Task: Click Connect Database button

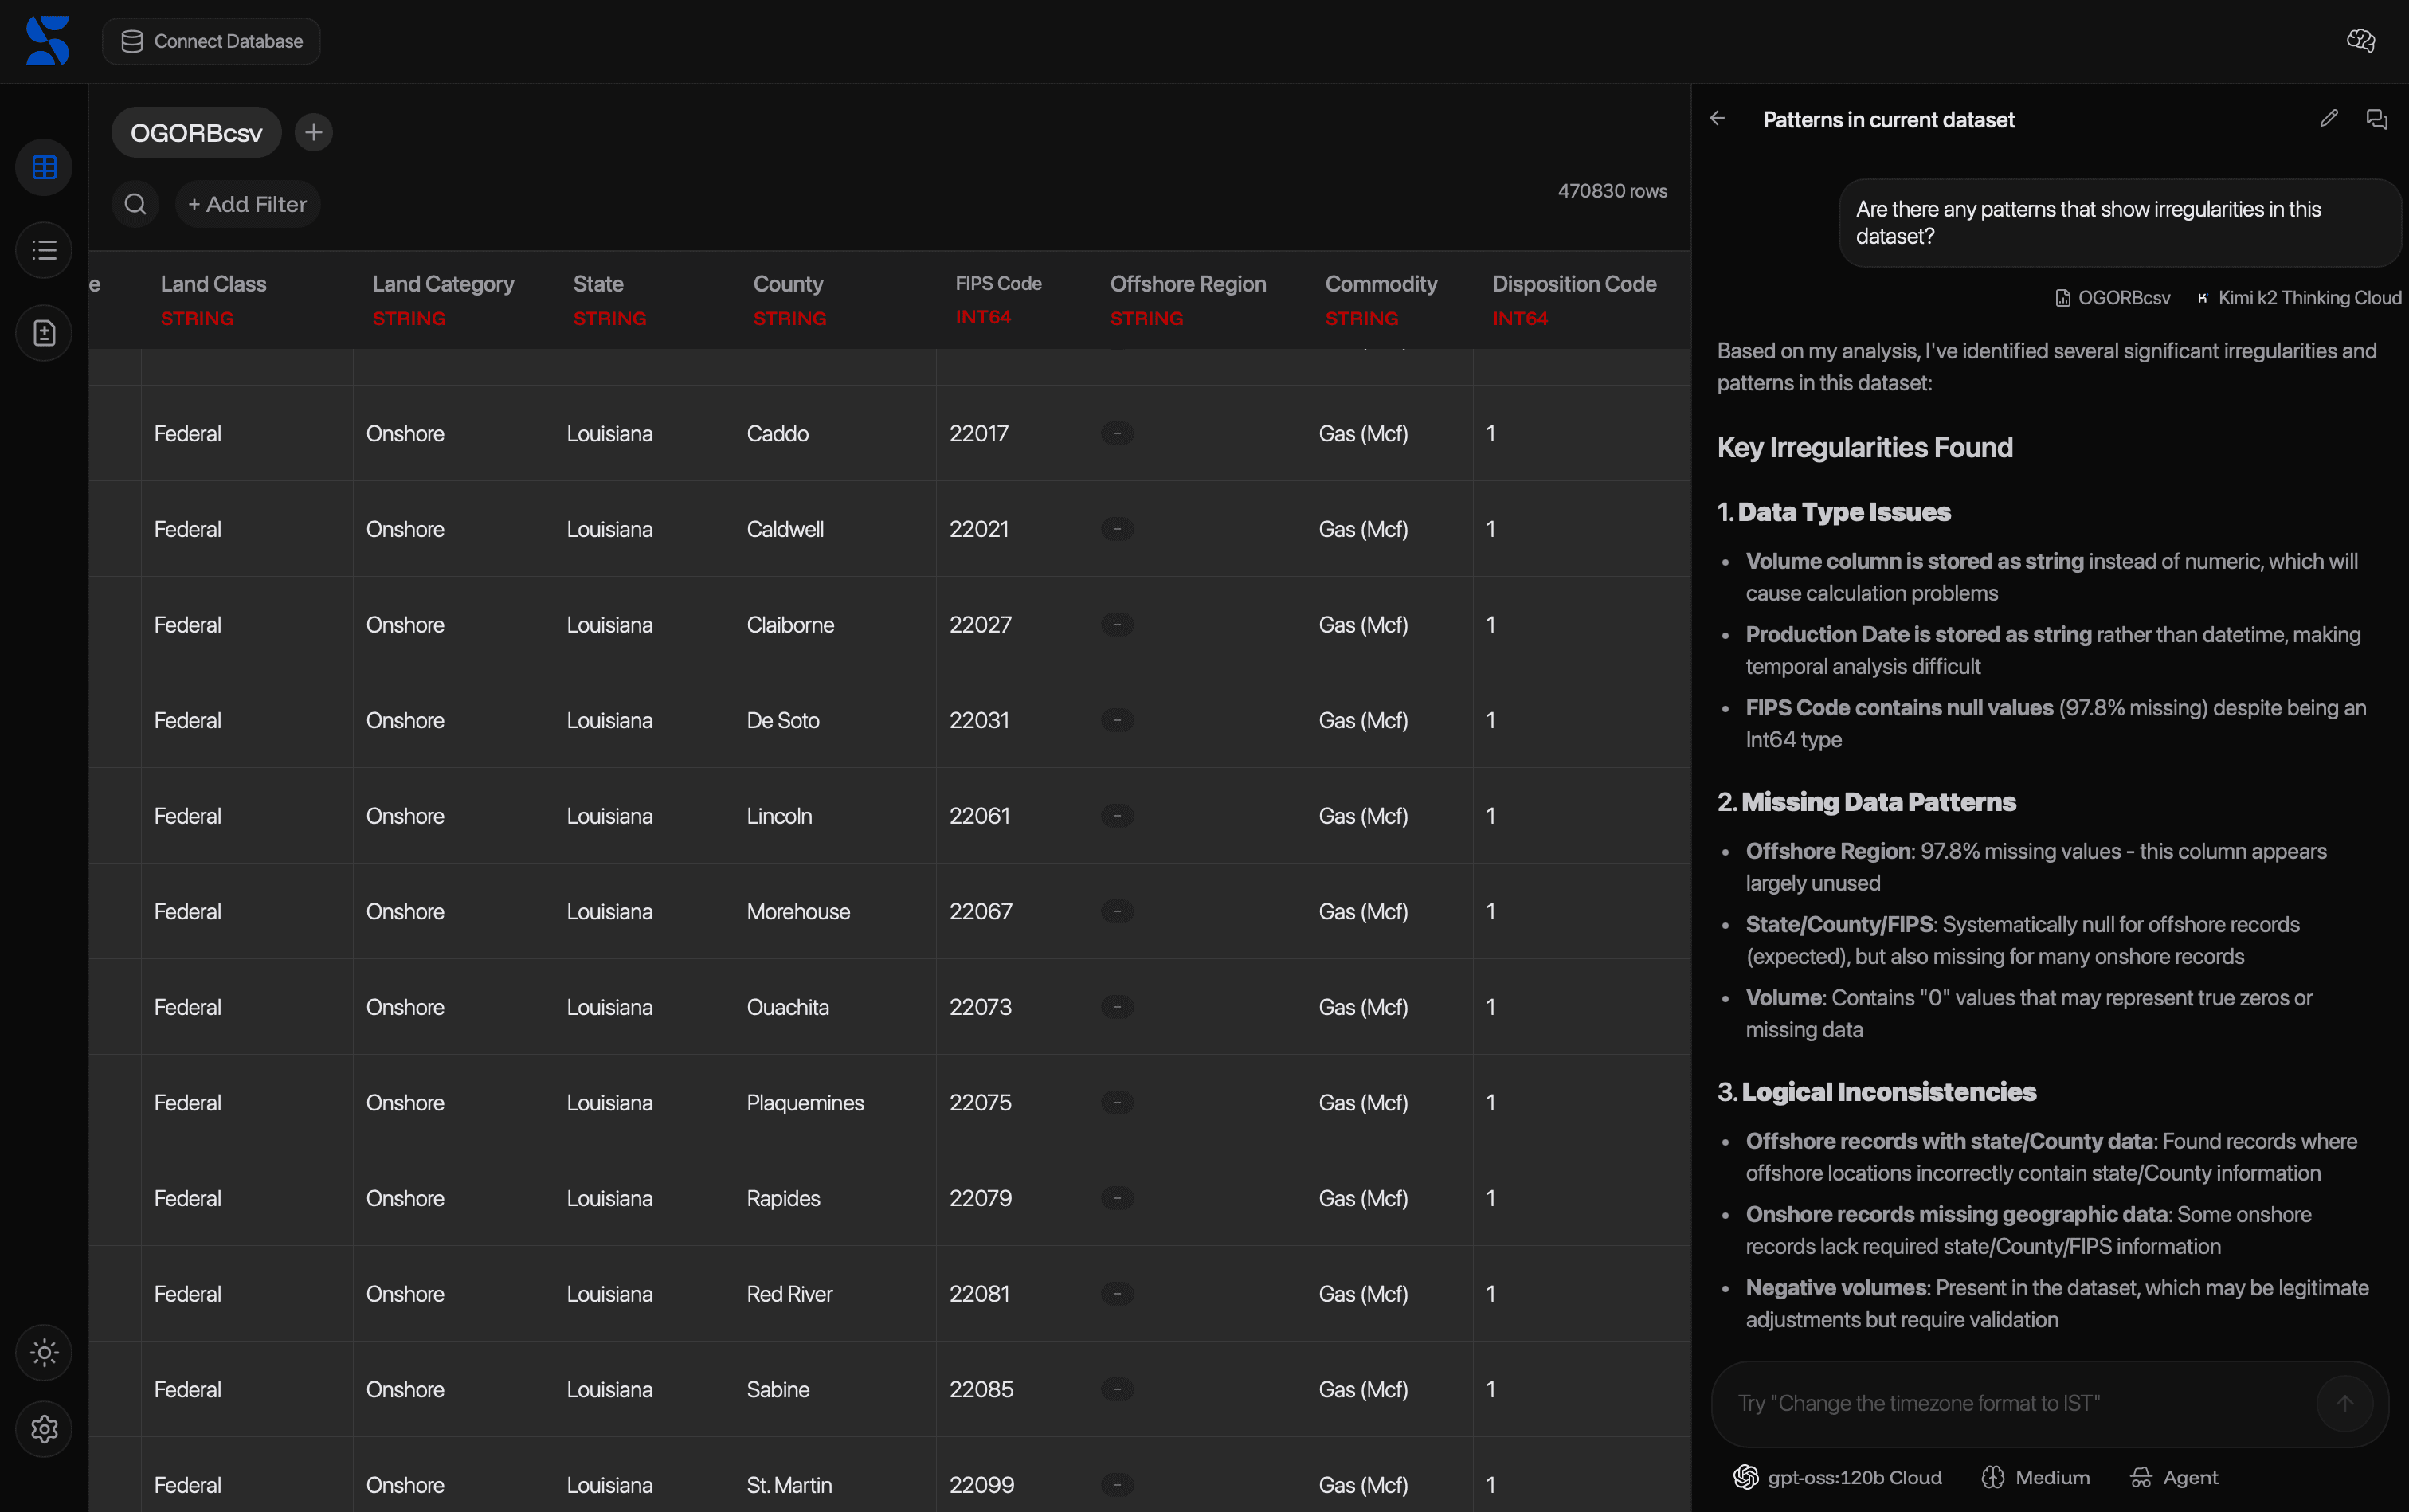Action: point(211,41)
